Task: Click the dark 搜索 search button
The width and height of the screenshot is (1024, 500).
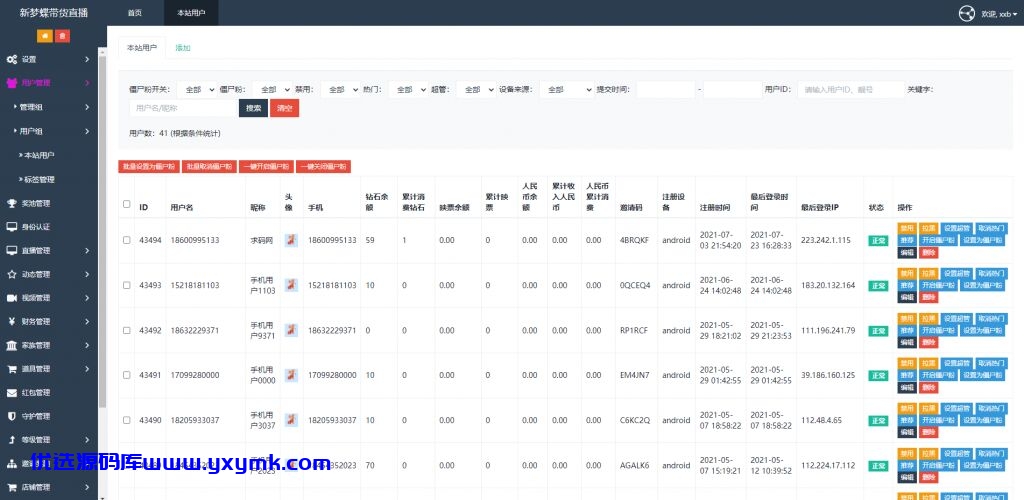Action: pyautogui.click(x=253, y=108)
